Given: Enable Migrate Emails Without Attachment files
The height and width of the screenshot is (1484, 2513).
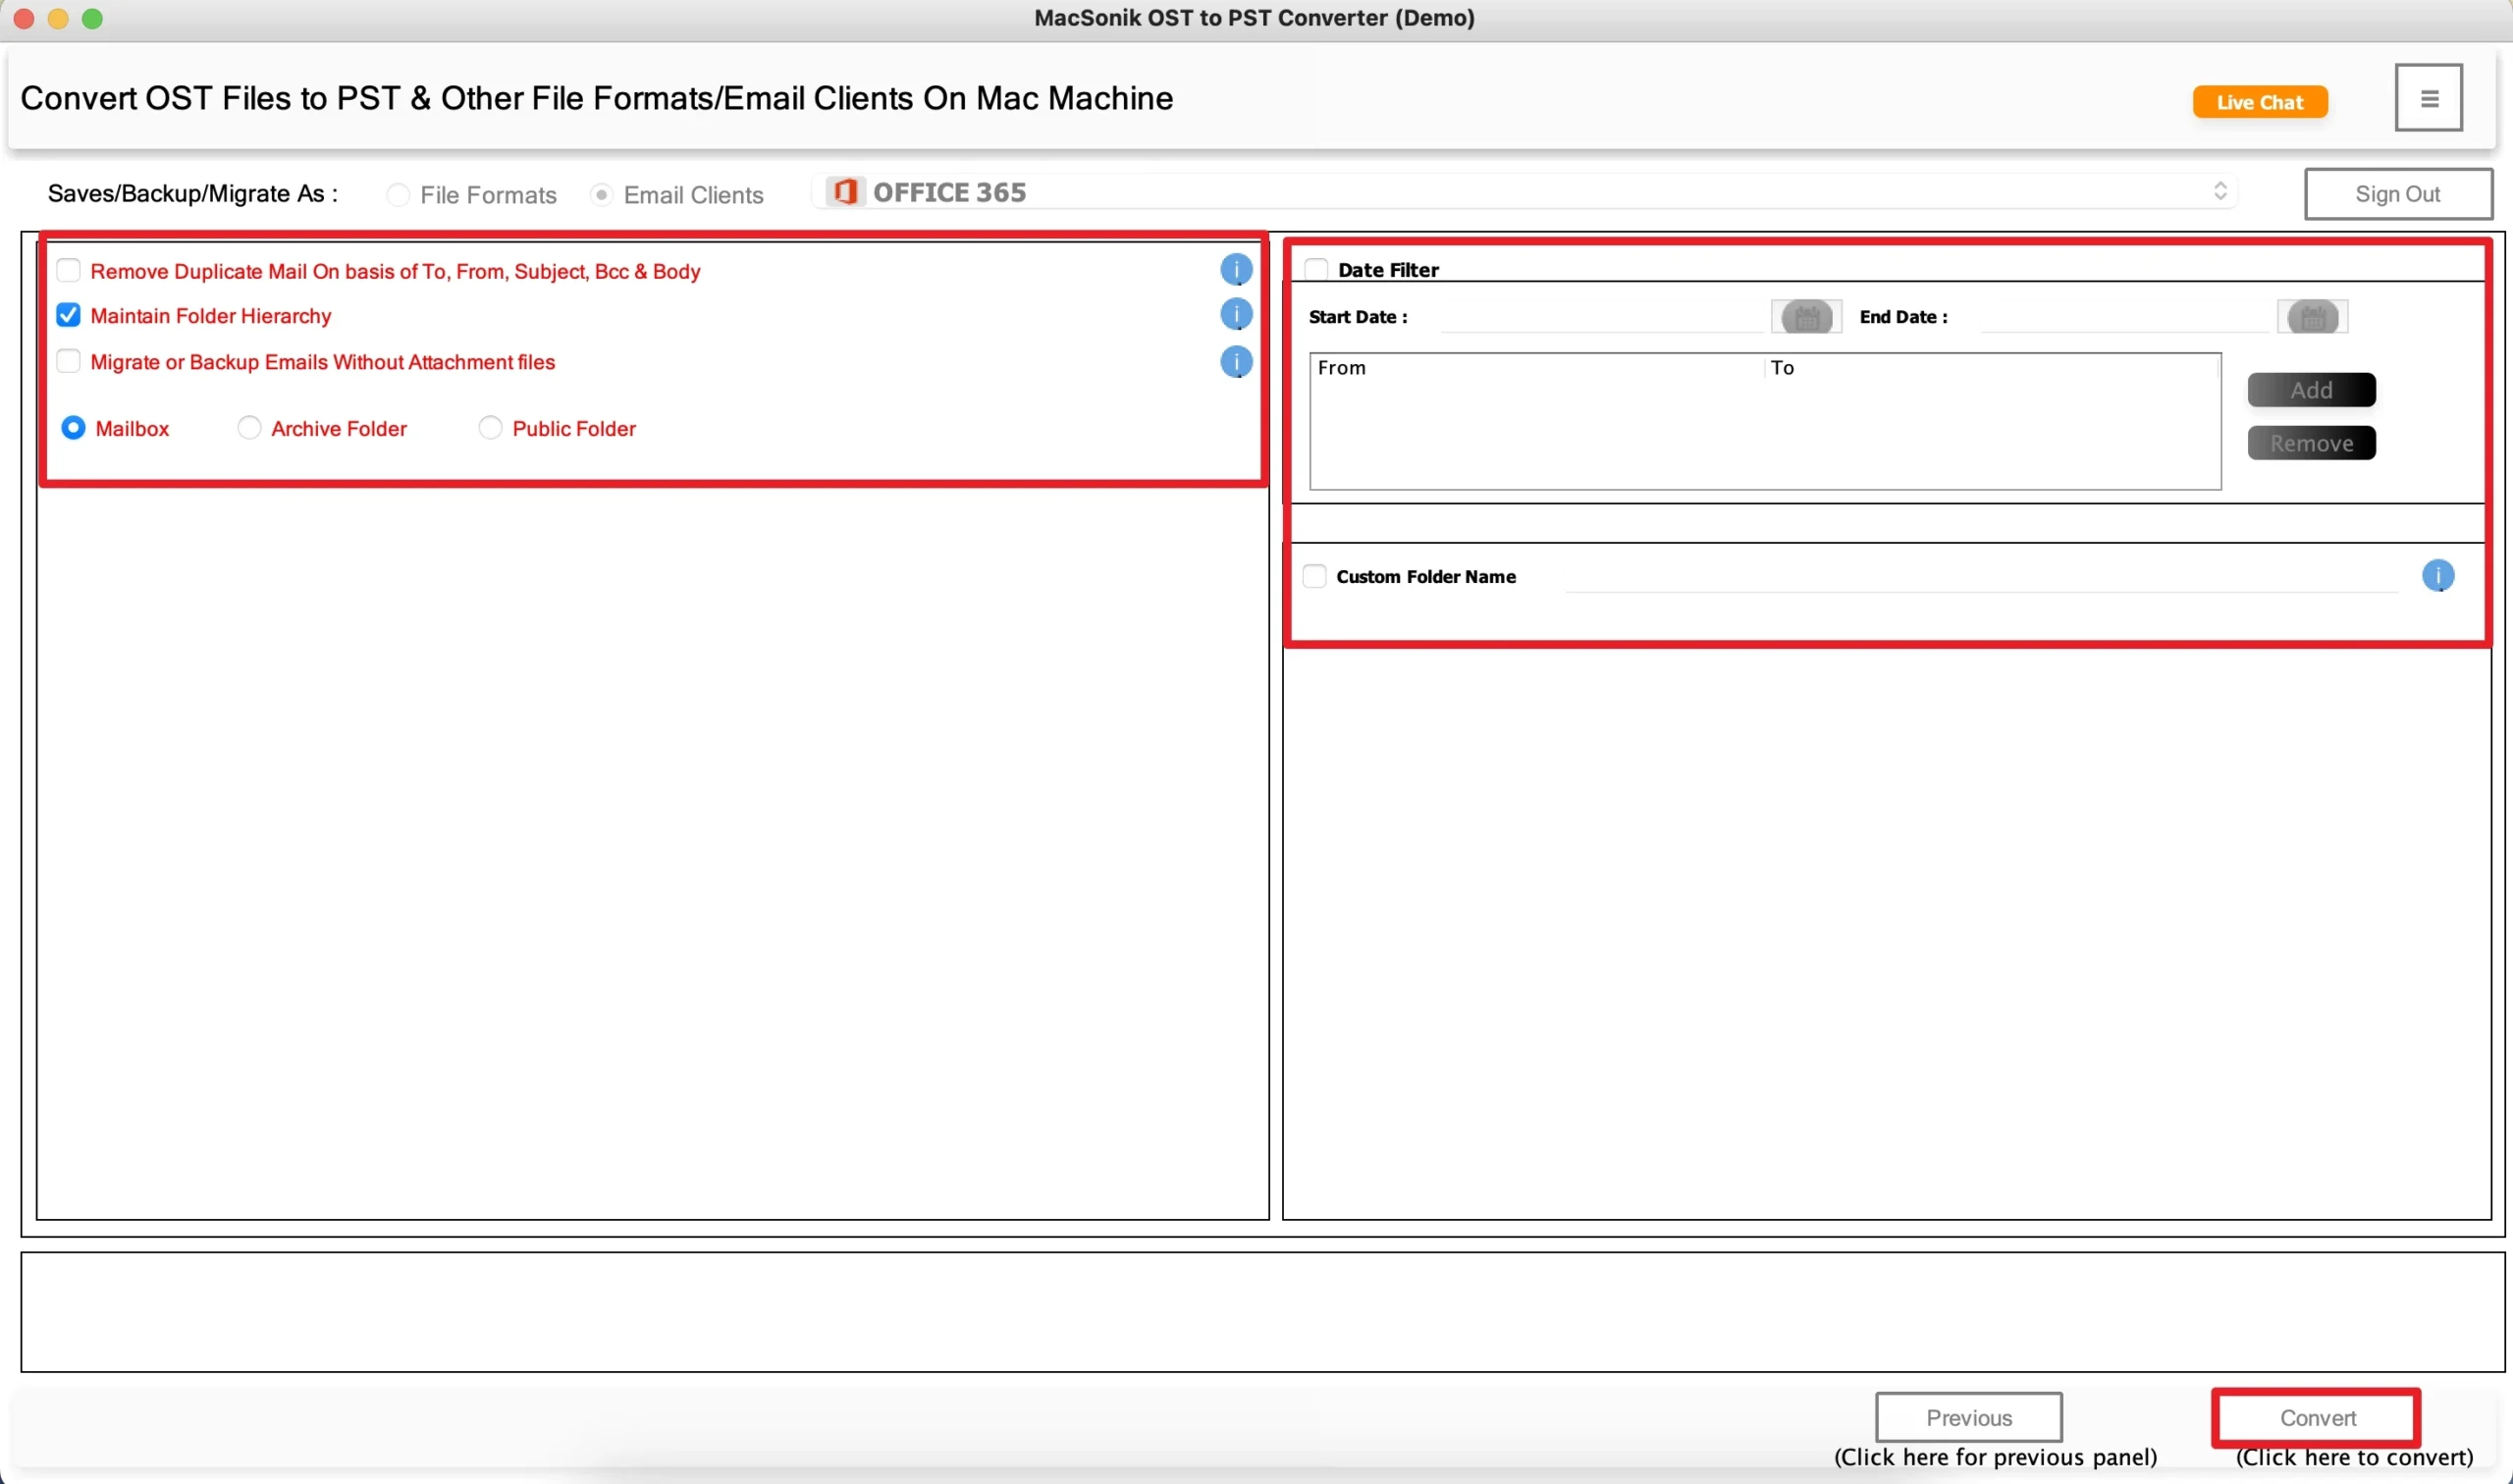Looking at the screenshot, I should coord(68,361).
